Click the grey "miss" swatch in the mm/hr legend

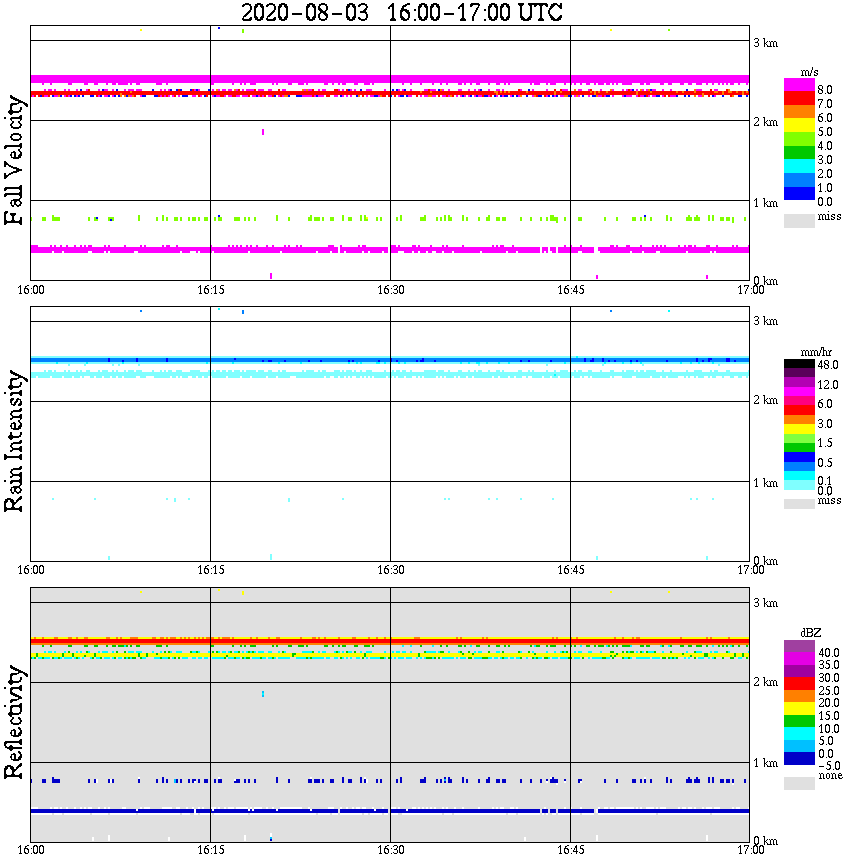click(x=799, y=503)
